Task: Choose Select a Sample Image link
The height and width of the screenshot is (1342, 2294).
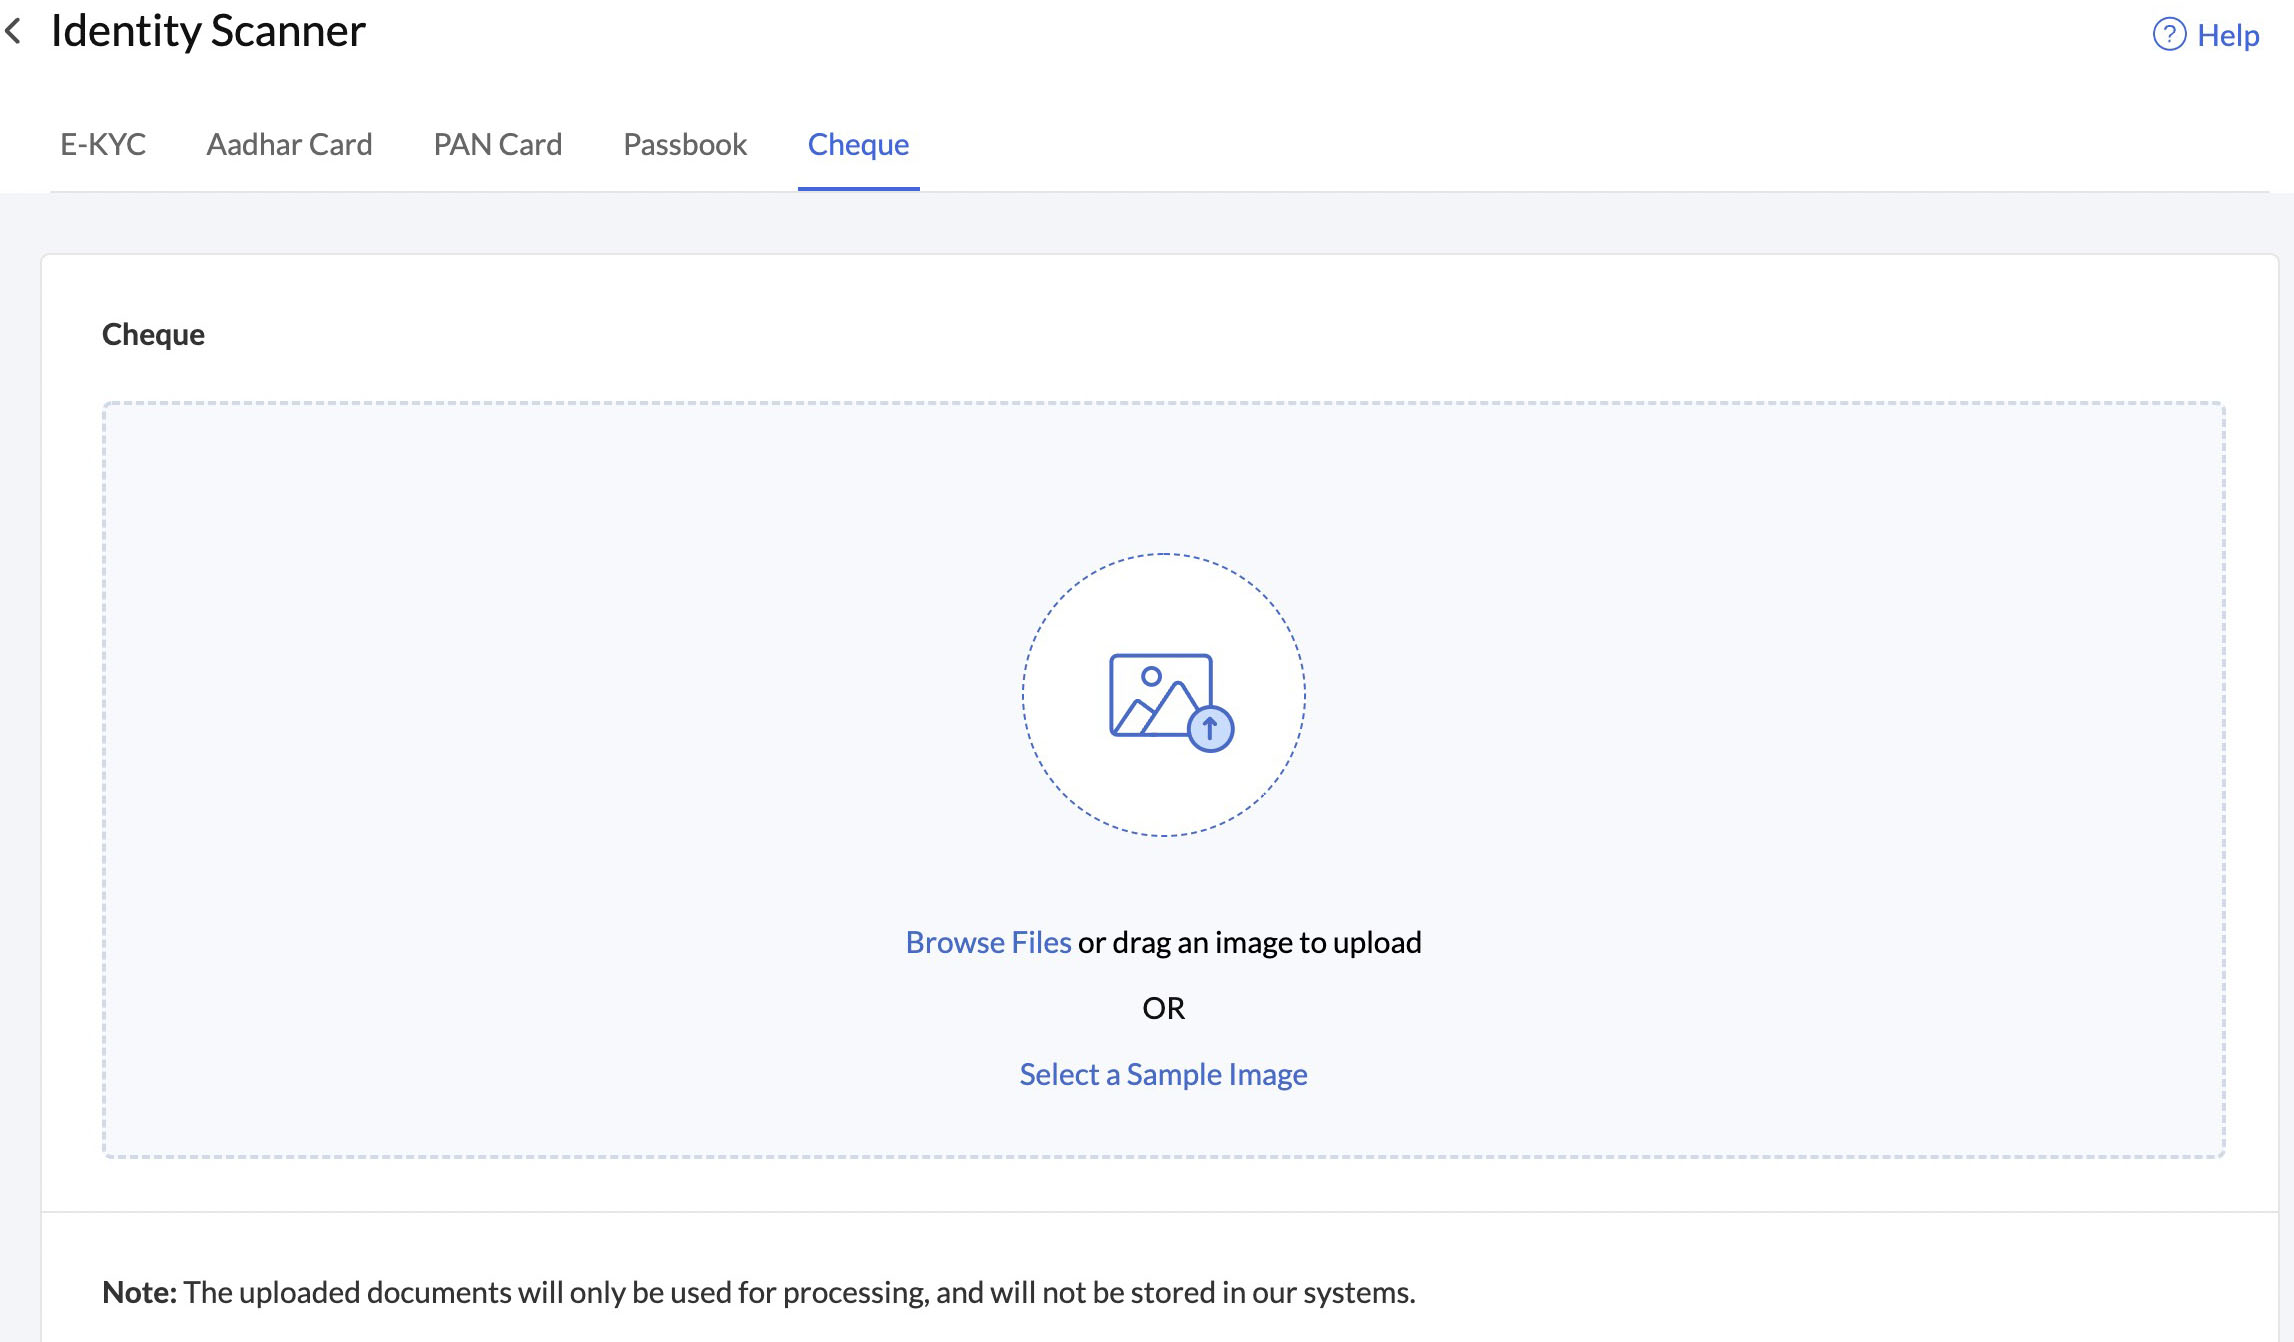Action: (x=1163, y=1074)
